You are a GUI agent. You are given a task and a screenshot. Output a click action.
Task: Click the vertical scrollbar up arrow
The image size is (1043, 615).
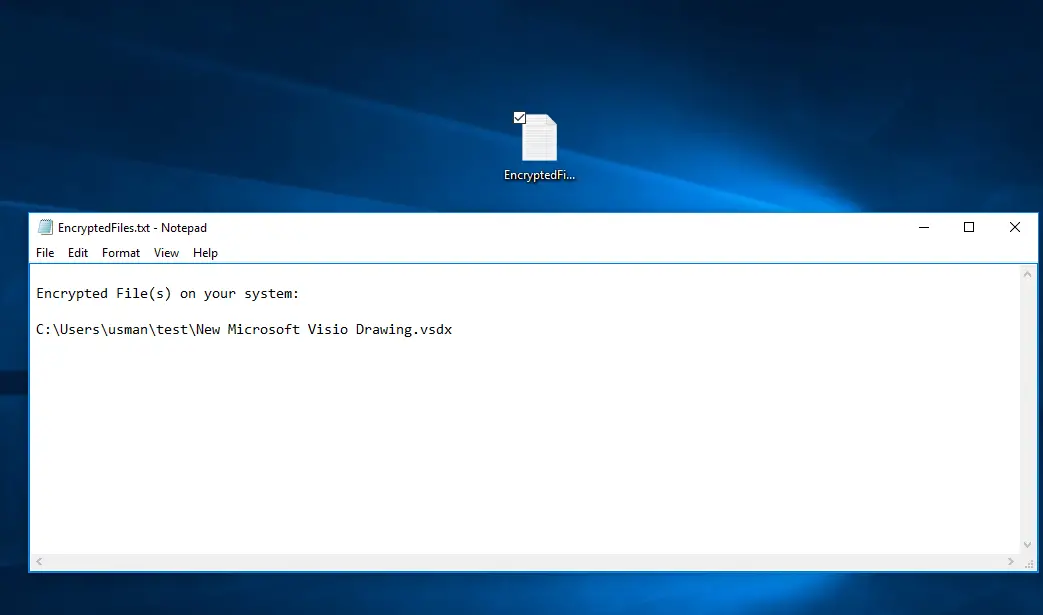coord(1028,274)
